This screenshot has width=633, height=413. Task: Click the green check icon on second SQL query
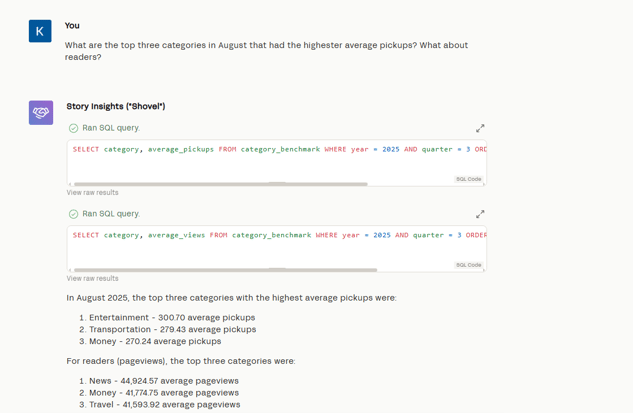[x=73, y=214]
